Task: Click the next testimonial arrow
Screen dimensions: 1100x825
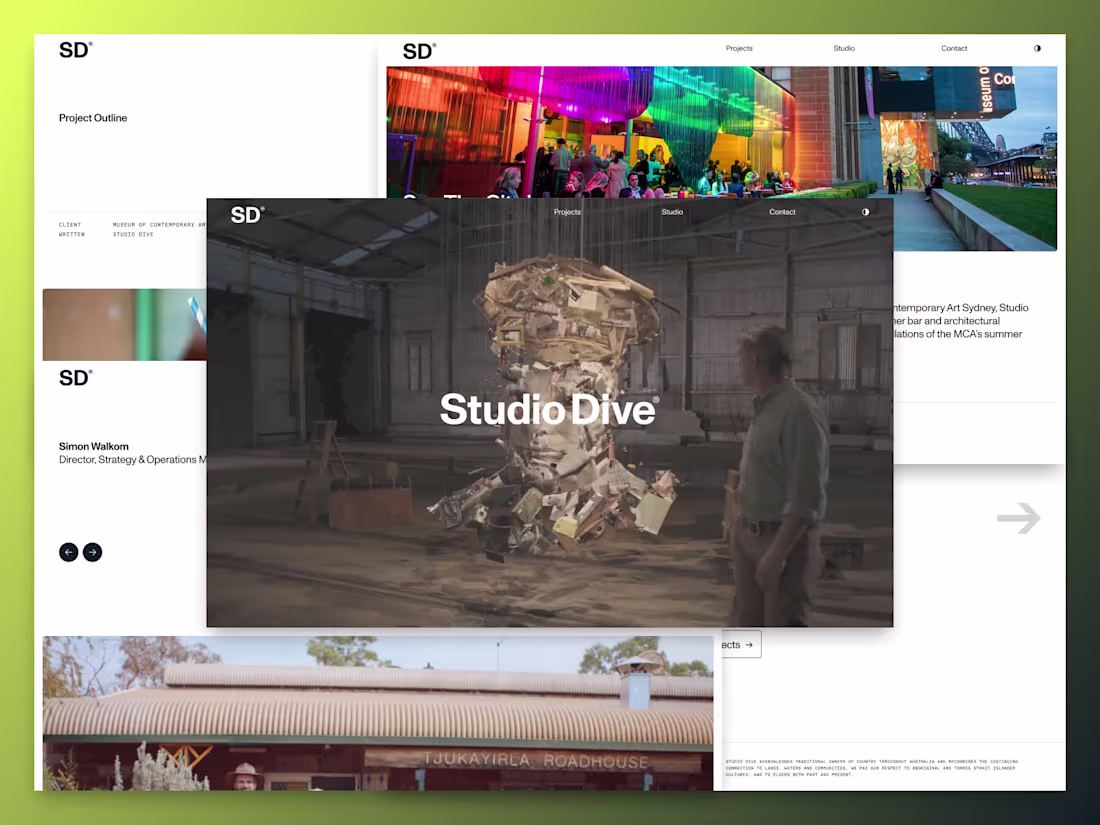Action: pyautogui.click(x=92, y=552)
